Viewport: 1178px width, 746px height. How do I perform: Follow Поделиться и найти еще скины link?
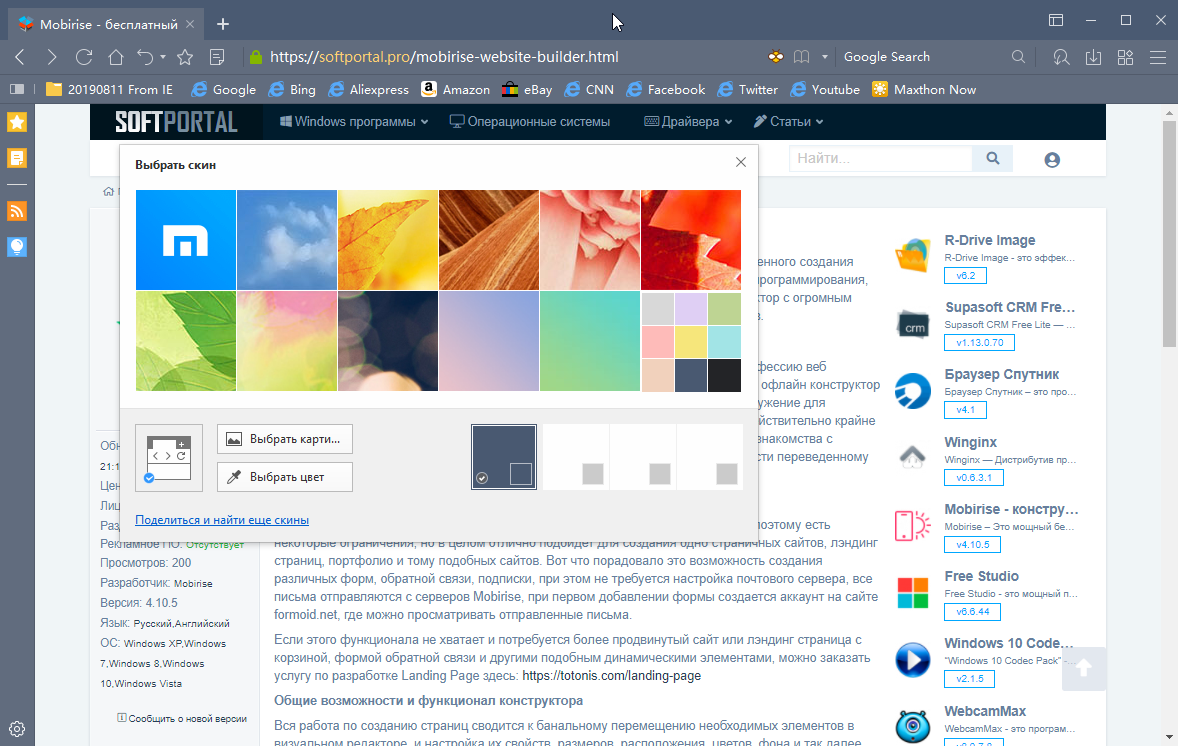point(222,520)
